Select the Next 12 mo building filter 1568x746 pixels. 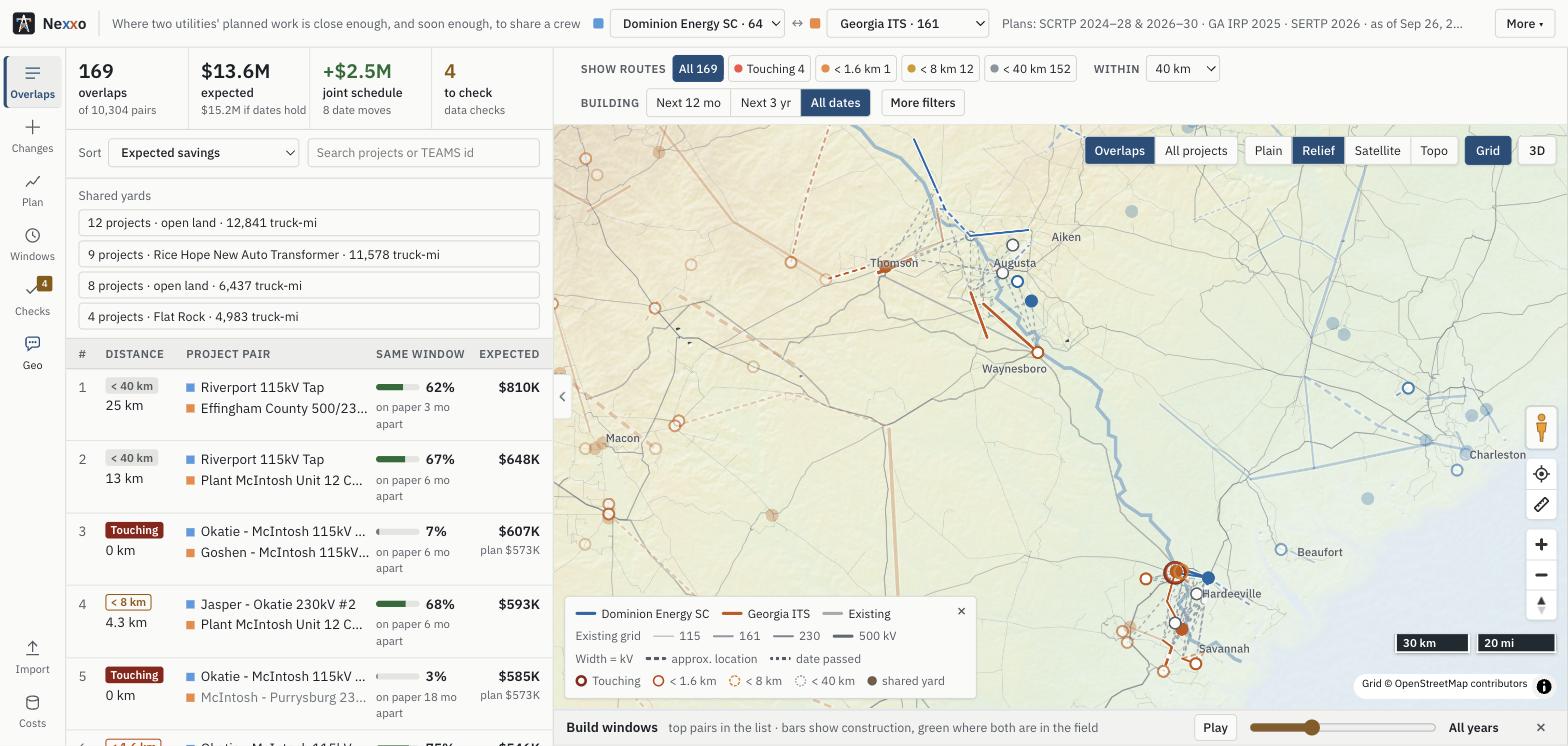click(x=688, y=103)
